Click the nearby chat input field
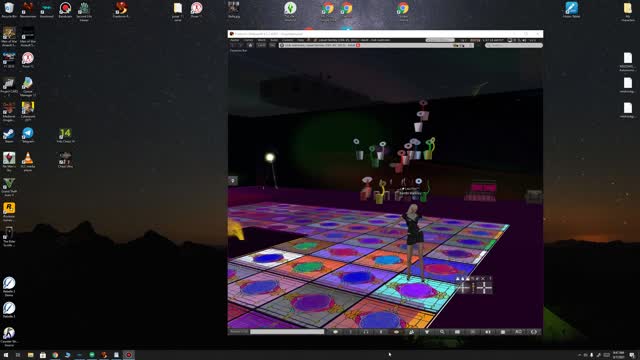Image resolution: width=640 pixels, height=360 pixels. 287,332
